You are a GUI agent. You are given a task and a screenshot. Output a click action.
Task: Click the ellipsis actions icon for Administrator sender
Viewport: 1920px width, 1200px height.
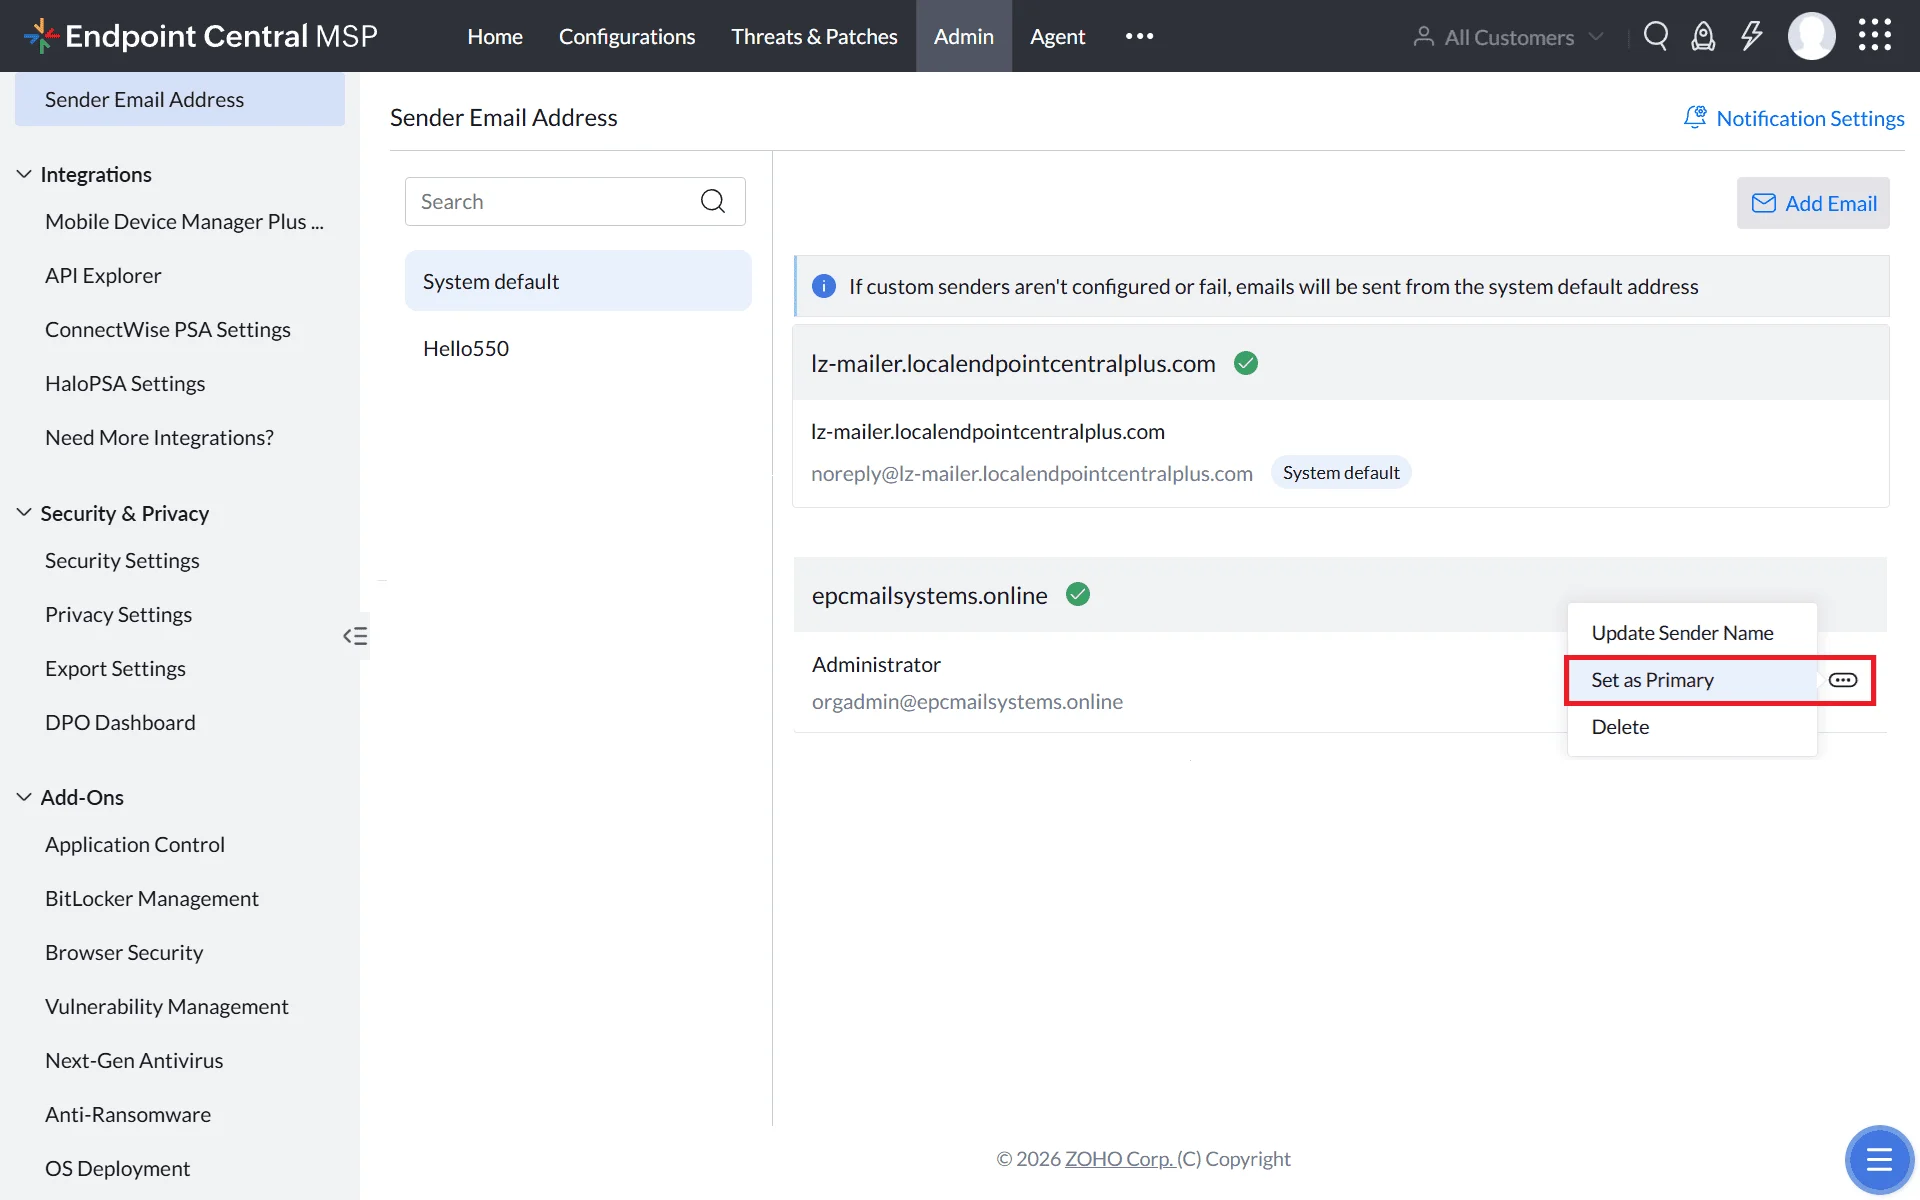[1843, 680]
